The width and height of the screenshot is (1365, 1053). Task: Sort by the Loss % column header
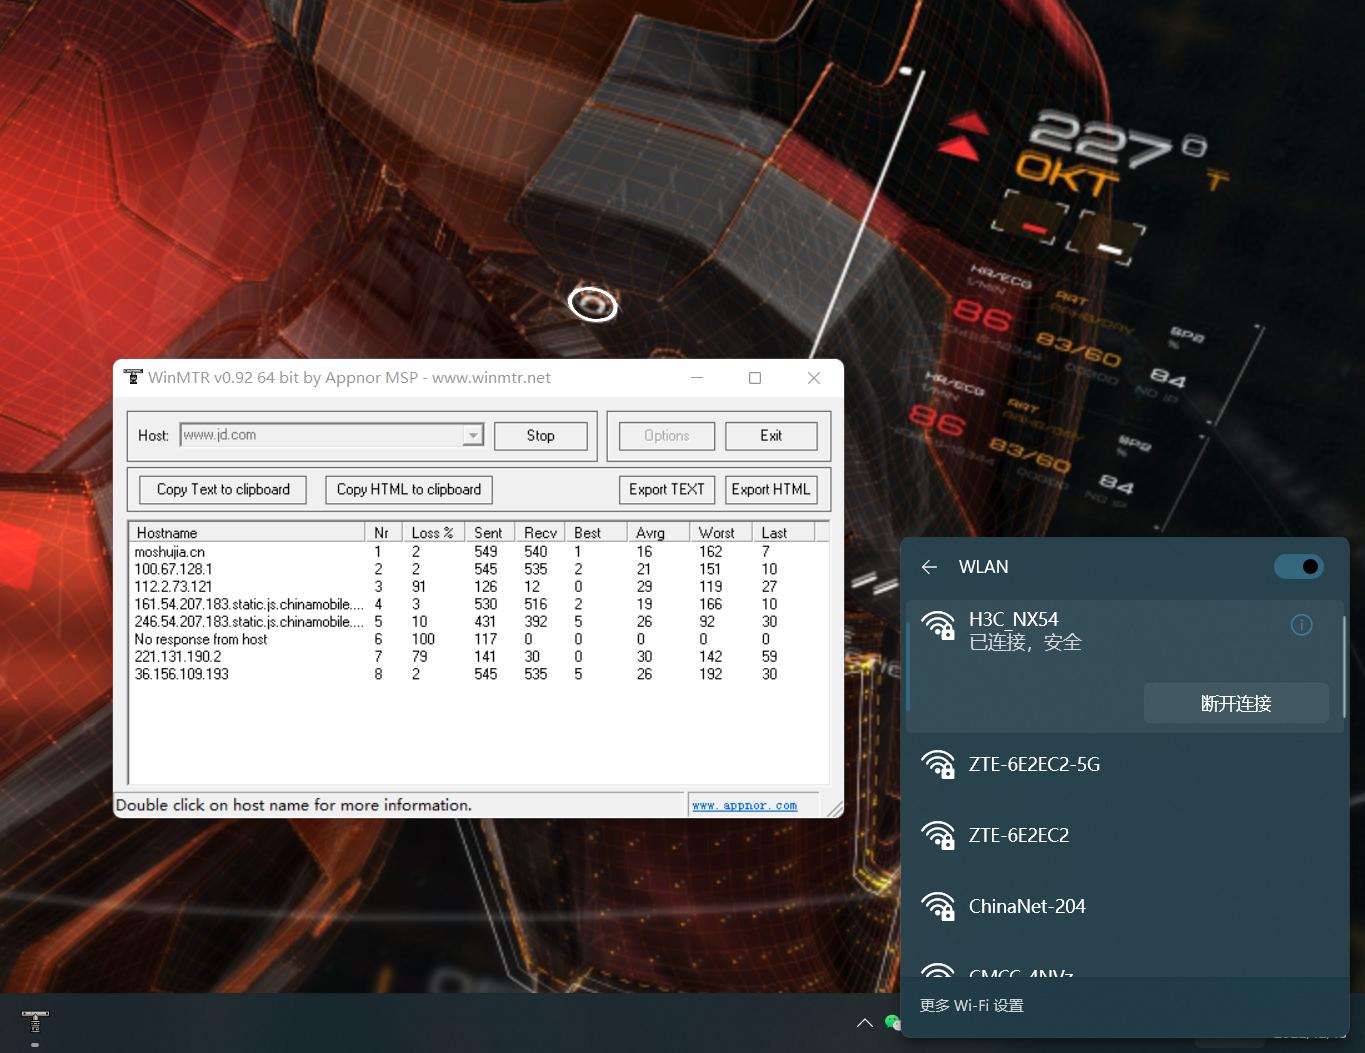coord(432,532)
